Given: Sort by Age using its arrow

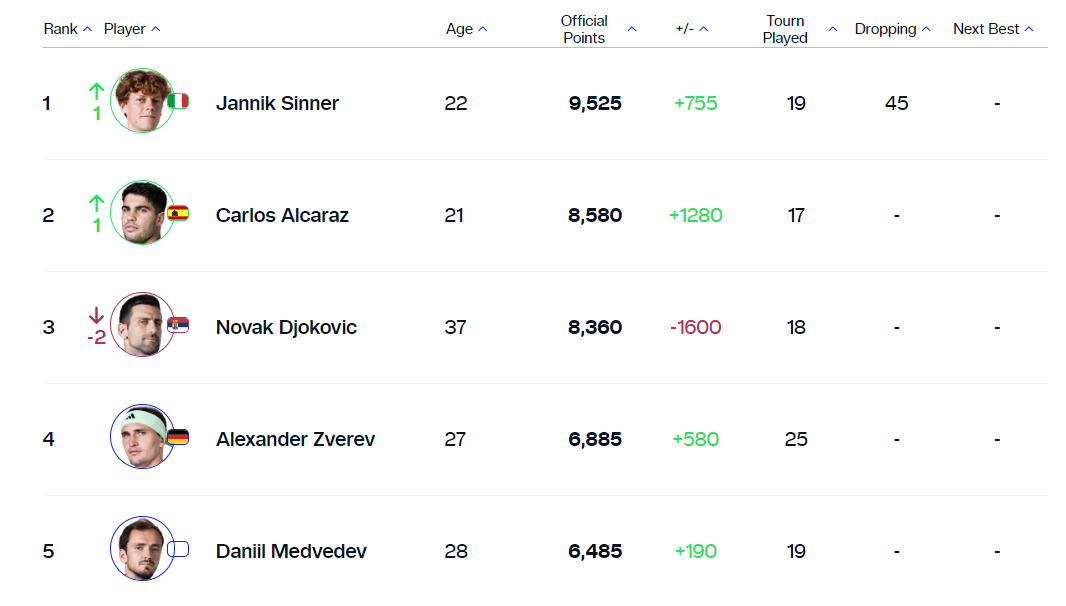Looking at the screenshot, I should click(483, 29).
